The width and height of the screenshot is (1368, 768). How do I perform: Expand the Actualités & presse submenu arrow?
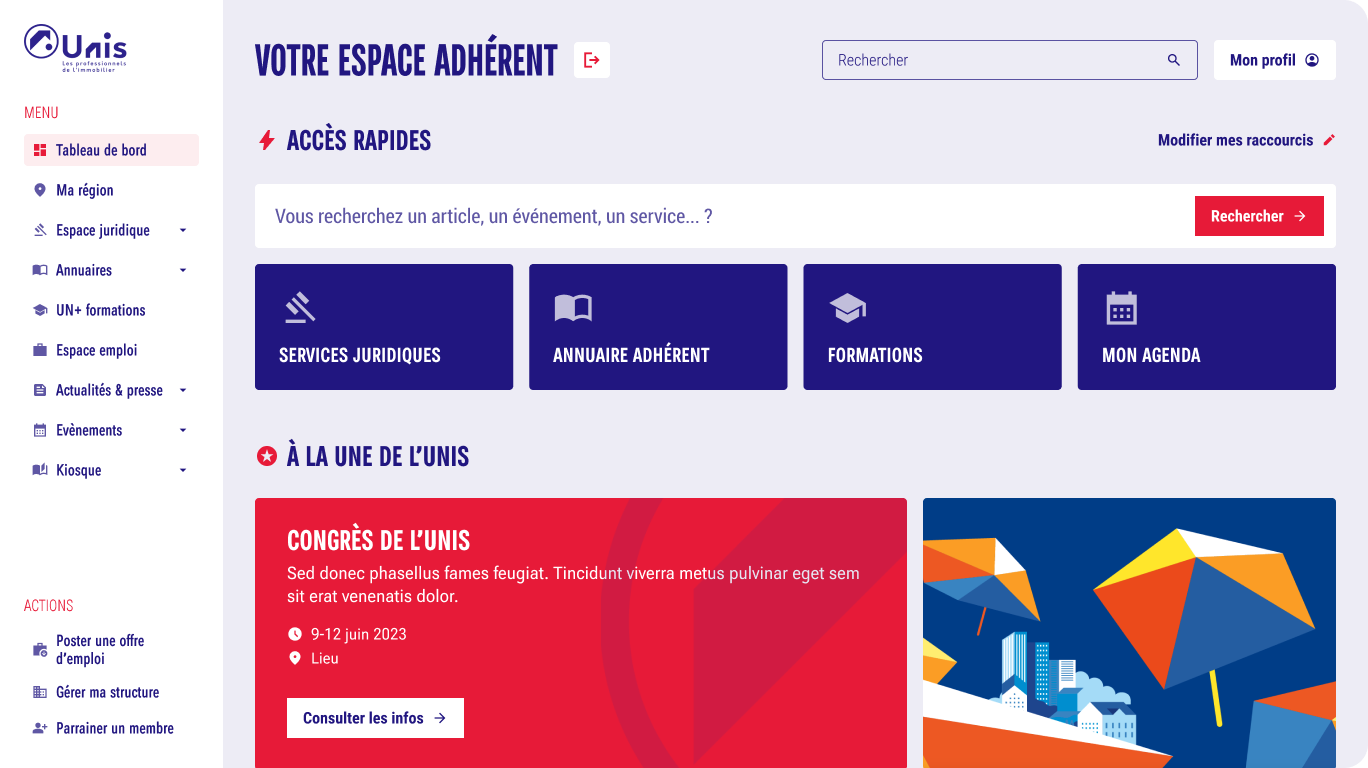point(183,390)
